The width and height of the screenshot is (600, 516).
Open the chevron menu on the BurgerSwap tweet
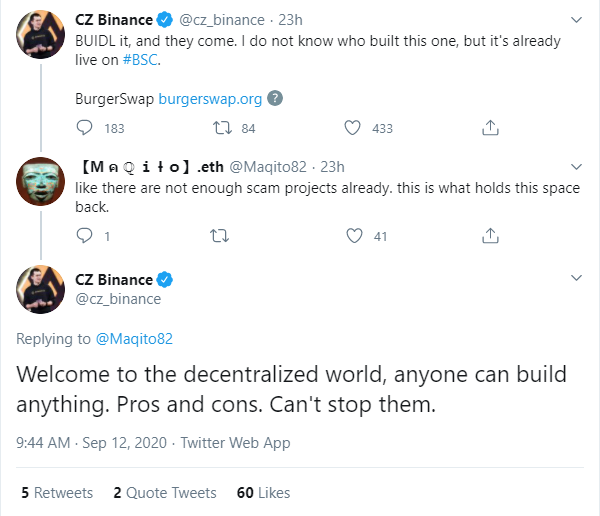click(x=575, y=18)
